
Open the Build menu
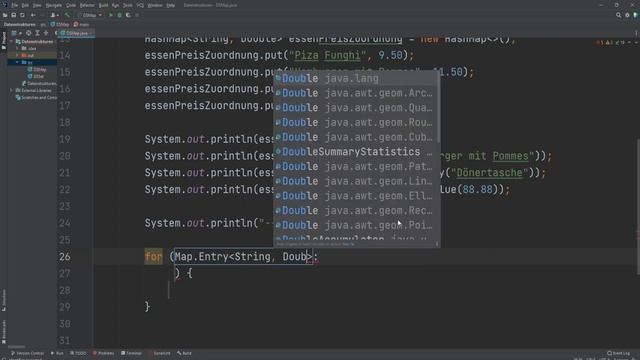pos(103,5)
